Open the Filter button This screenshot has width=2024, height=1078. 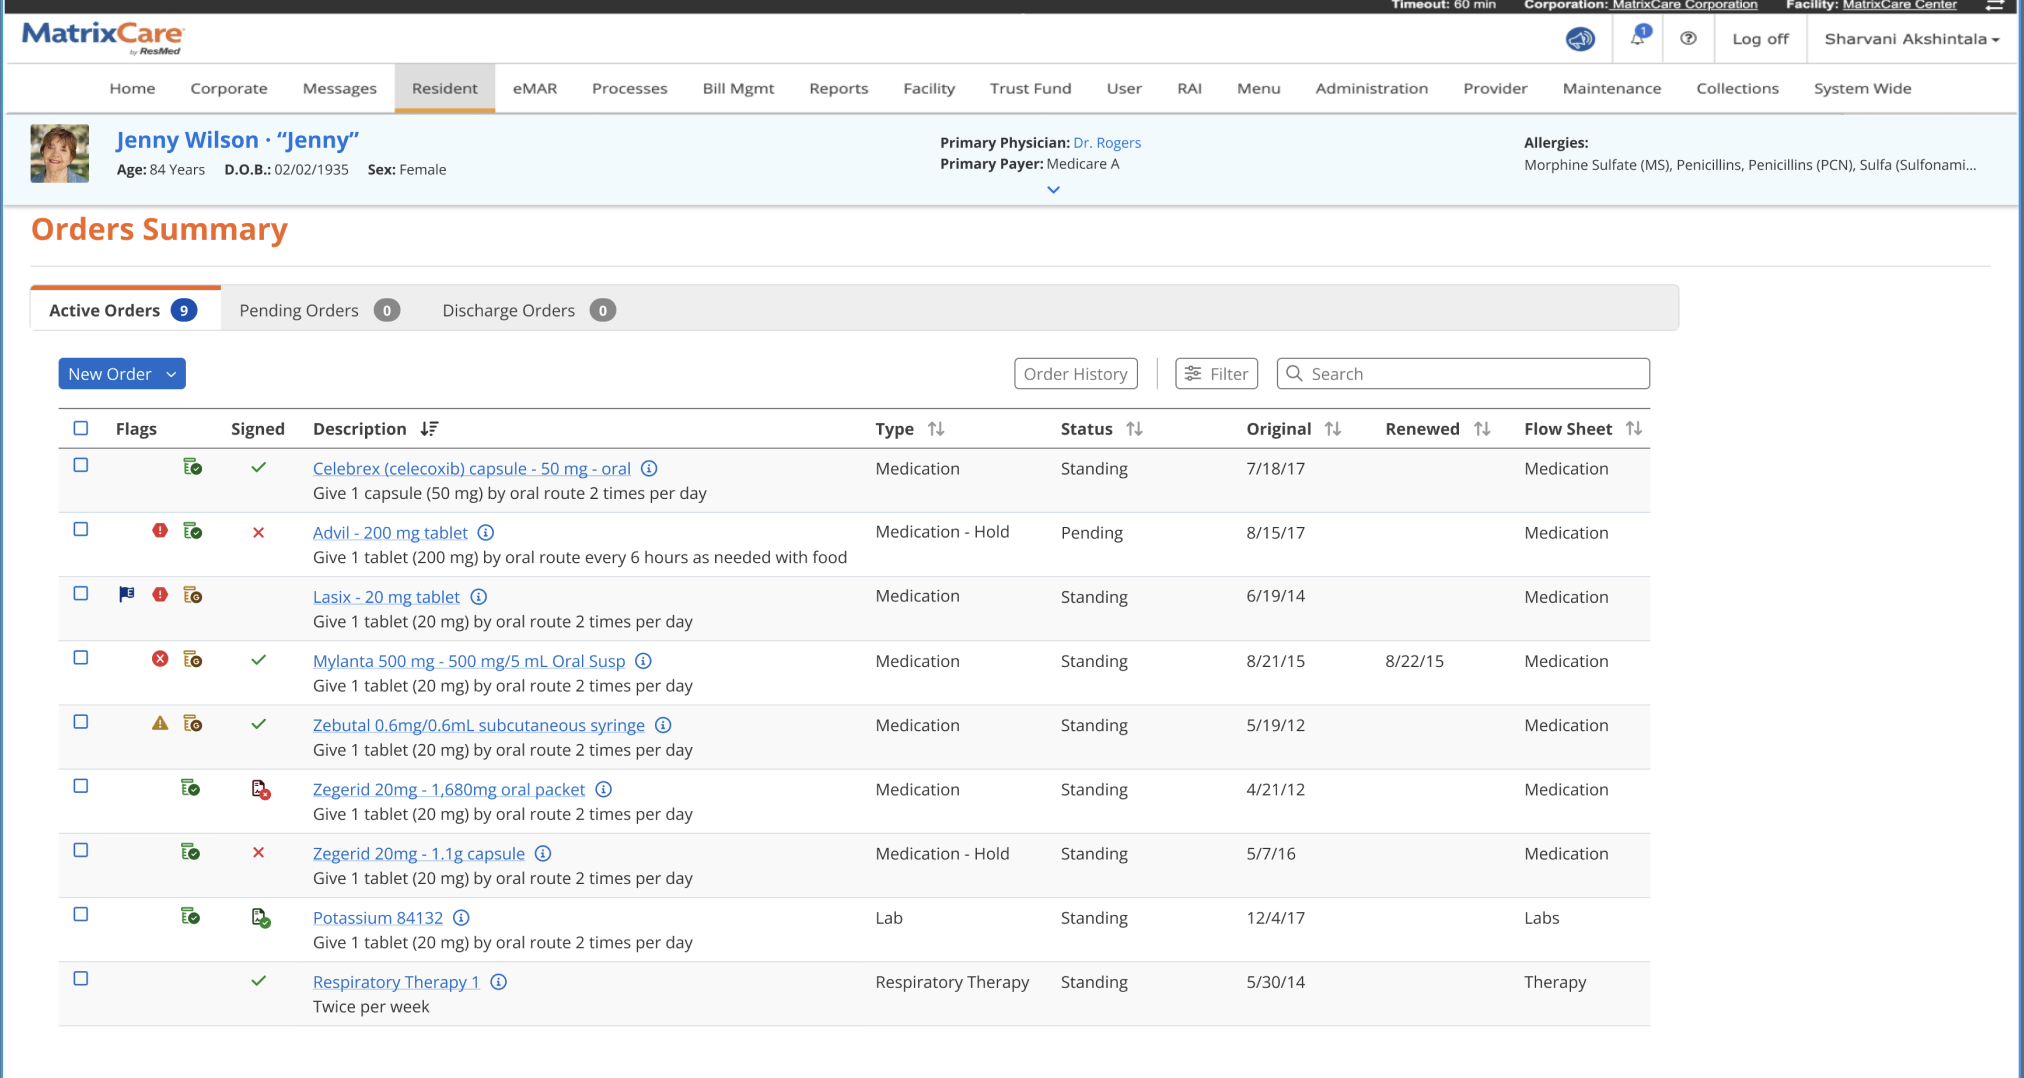click(1217, 374)
